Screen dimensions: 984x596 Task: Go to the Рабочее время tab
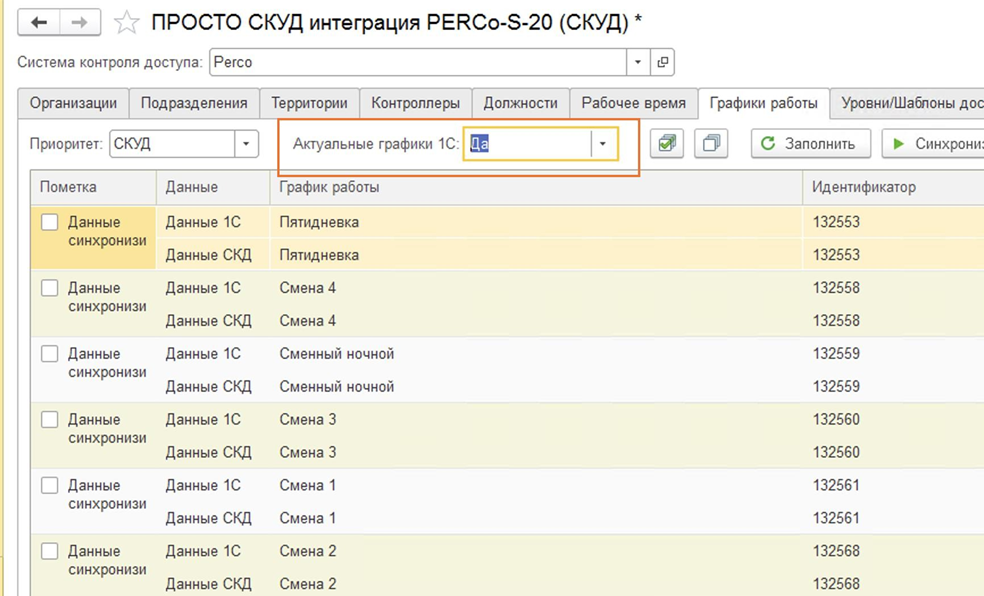(x=633, y=103)
